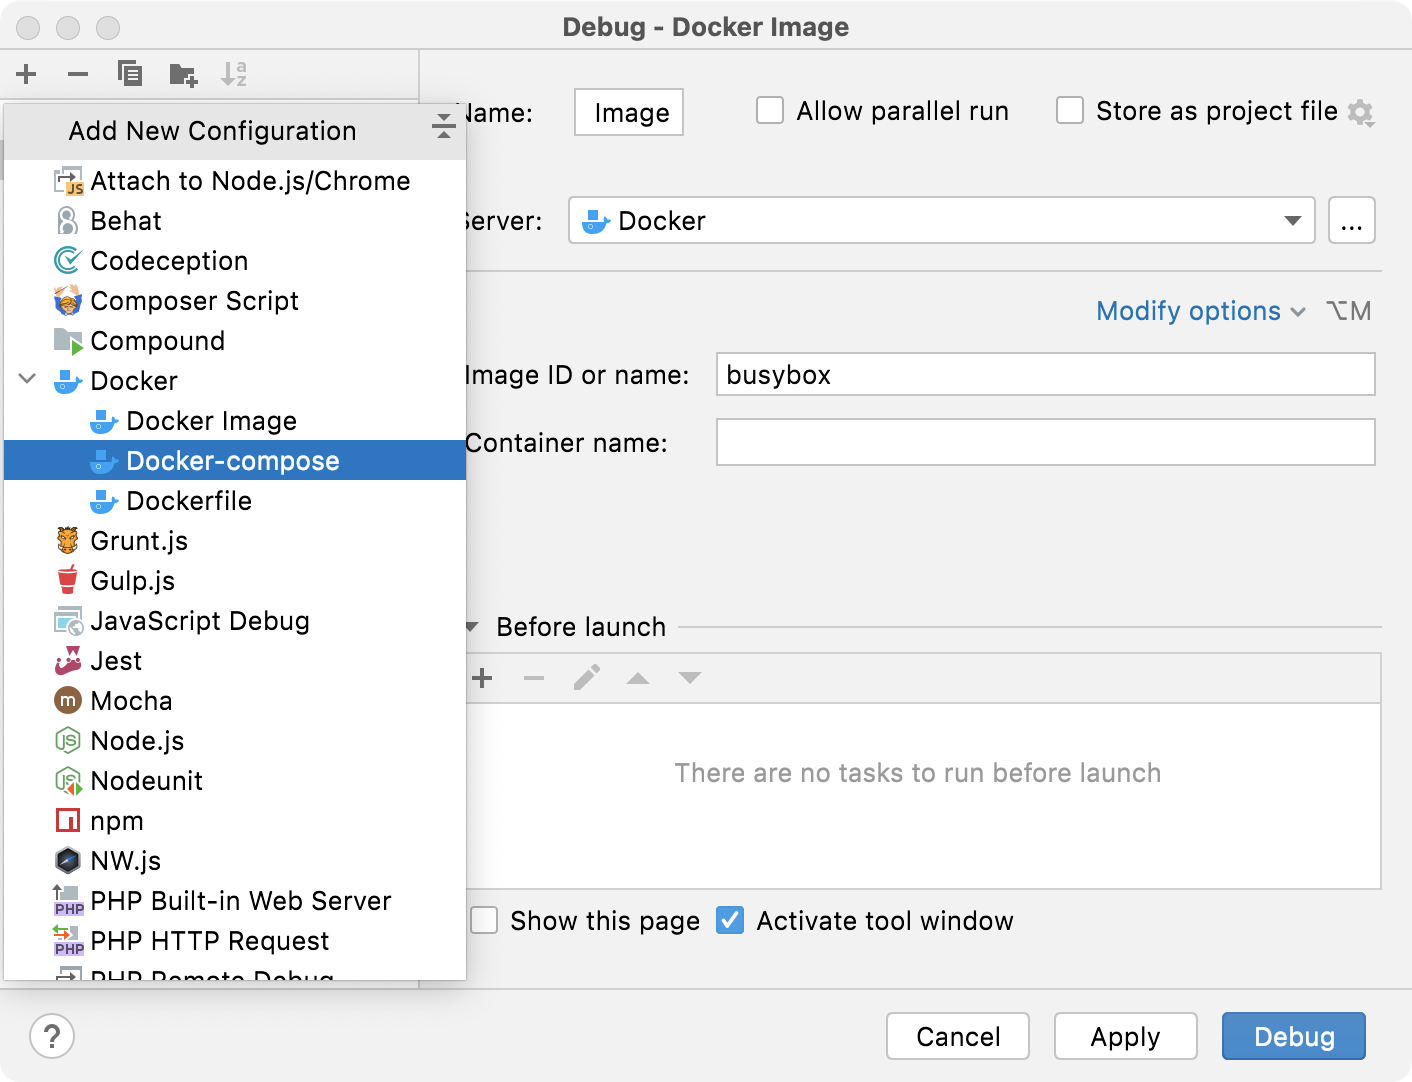Select PHP Built-in Web Server entry
The image size is (1412, 1082).
click(x=235, y=901)
